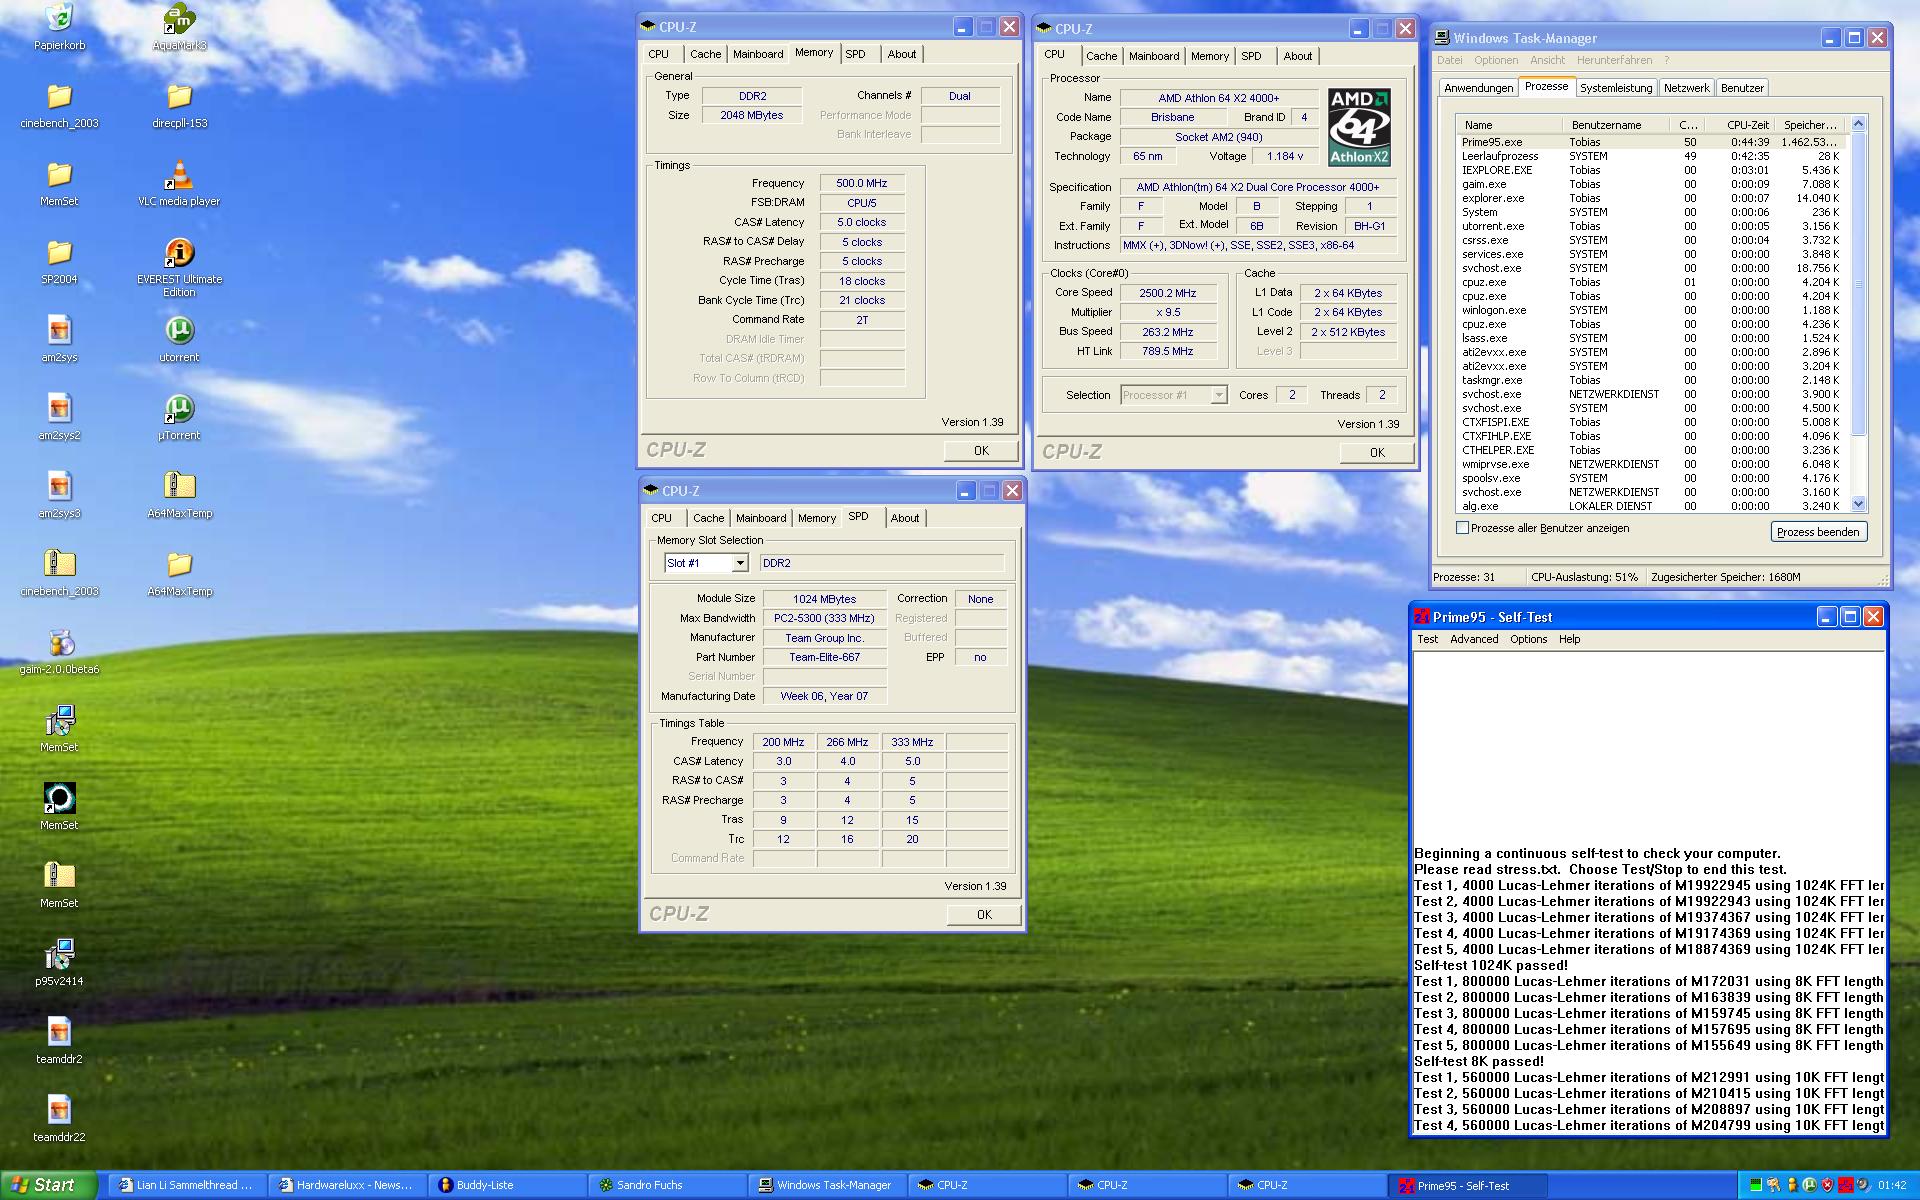Open About tab in CPU-Z CPU window

point(1298,56)
